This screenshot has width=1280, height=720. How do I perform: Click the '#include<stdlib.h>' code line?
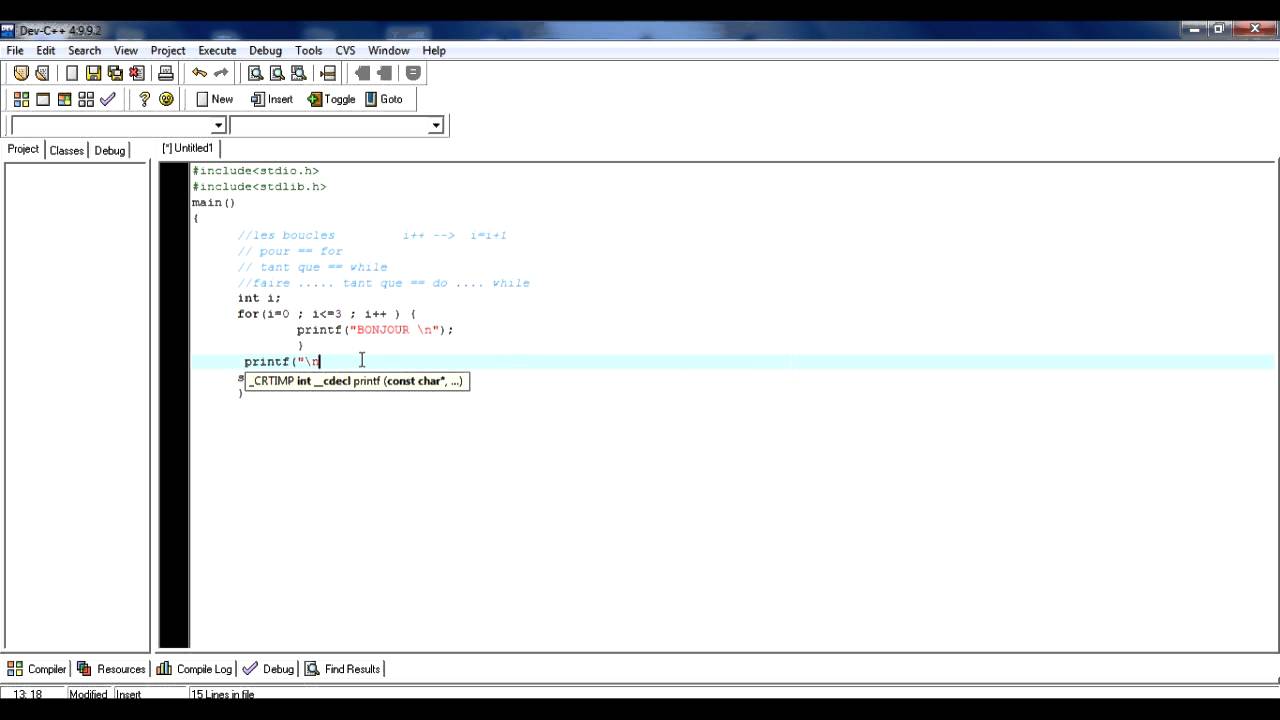tap(259, 187)
